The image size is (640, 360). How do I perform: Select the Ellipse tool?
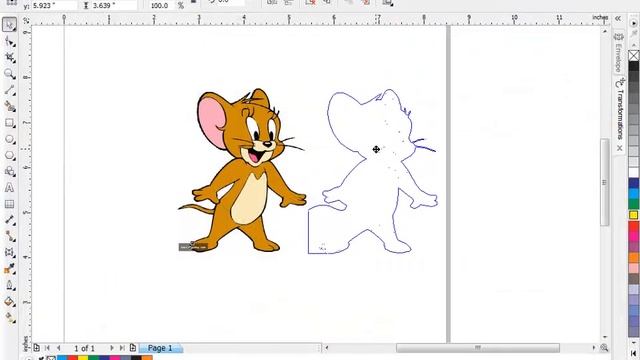pyautogui.click(x=9, y=139)
